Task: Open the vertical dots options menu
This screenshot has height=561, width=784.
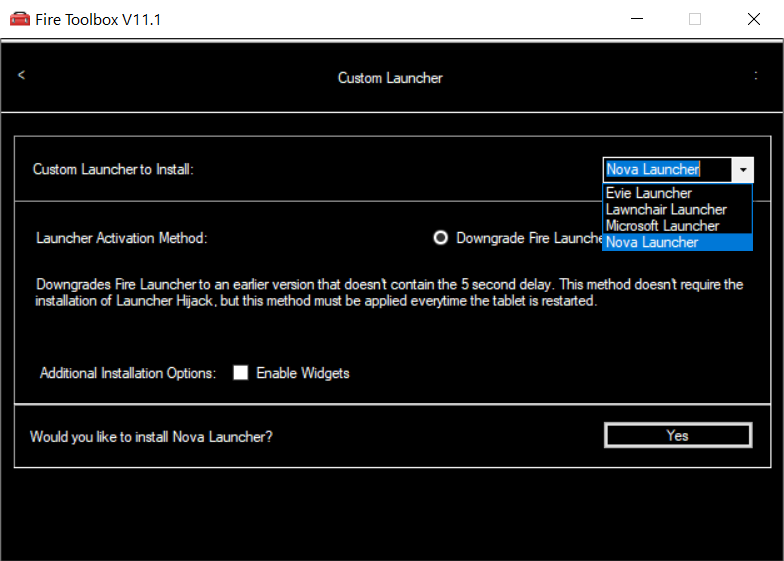Action: 756,76
